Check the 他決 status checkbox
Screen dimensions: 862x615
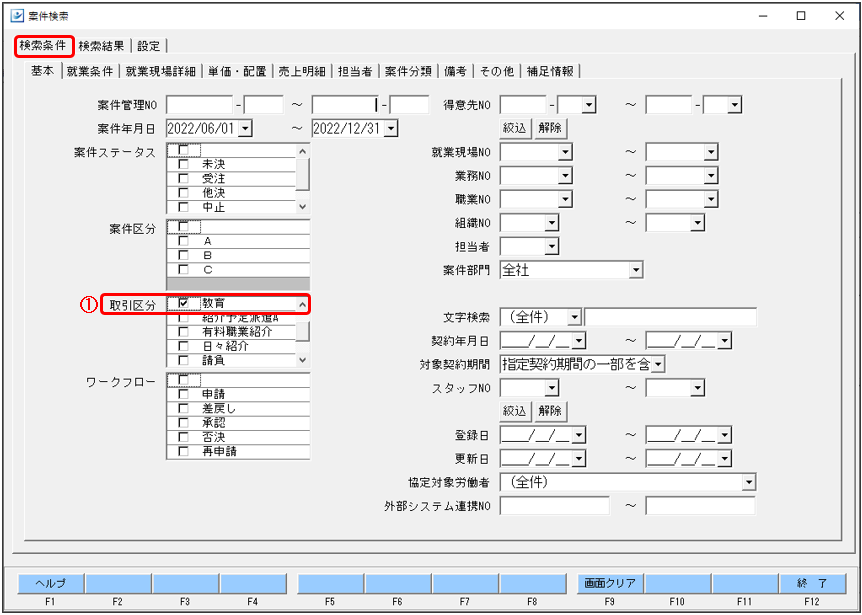[x=184, y=193]
